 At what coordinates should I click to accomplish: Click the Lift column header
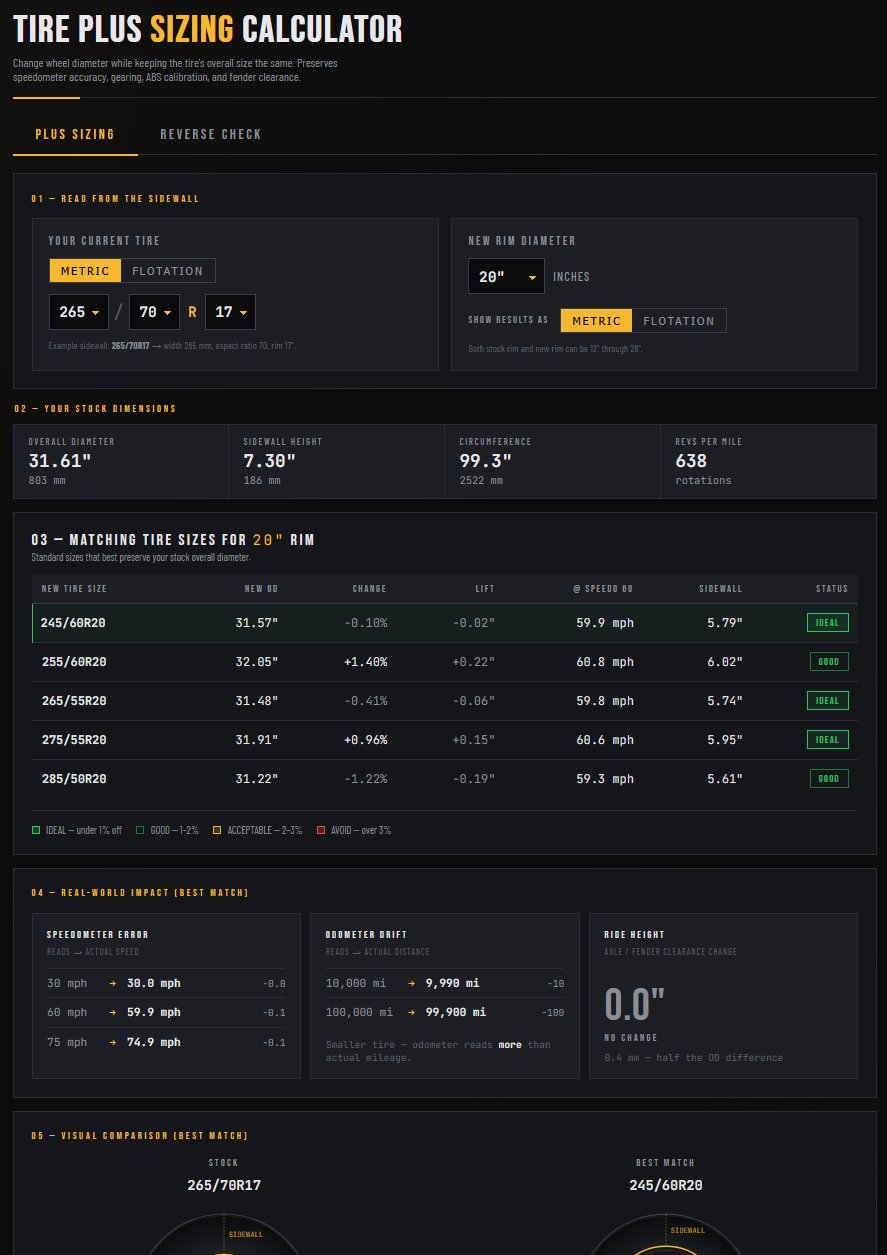point(486,589)
